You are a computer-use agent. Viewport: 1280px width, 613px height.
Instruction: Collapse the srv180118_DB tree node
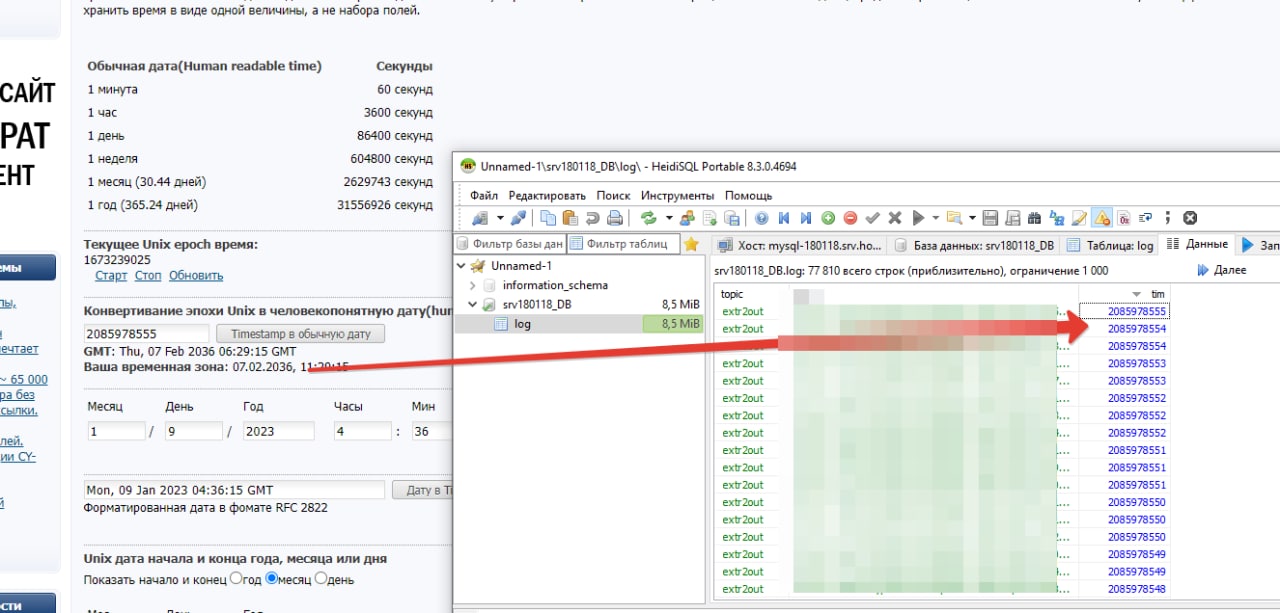(472, 304)
